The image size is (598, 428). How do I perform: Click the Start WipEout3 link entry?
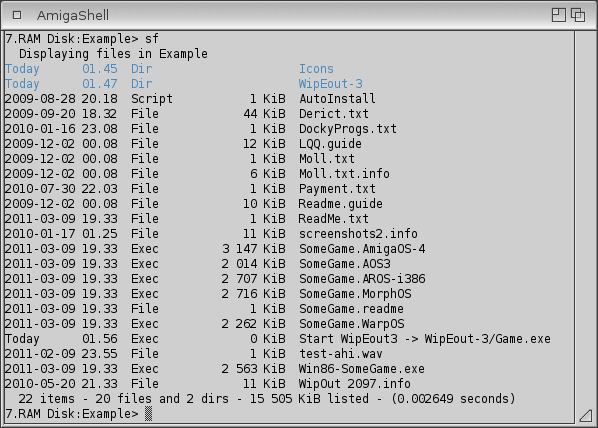click(x=425, y=339)
